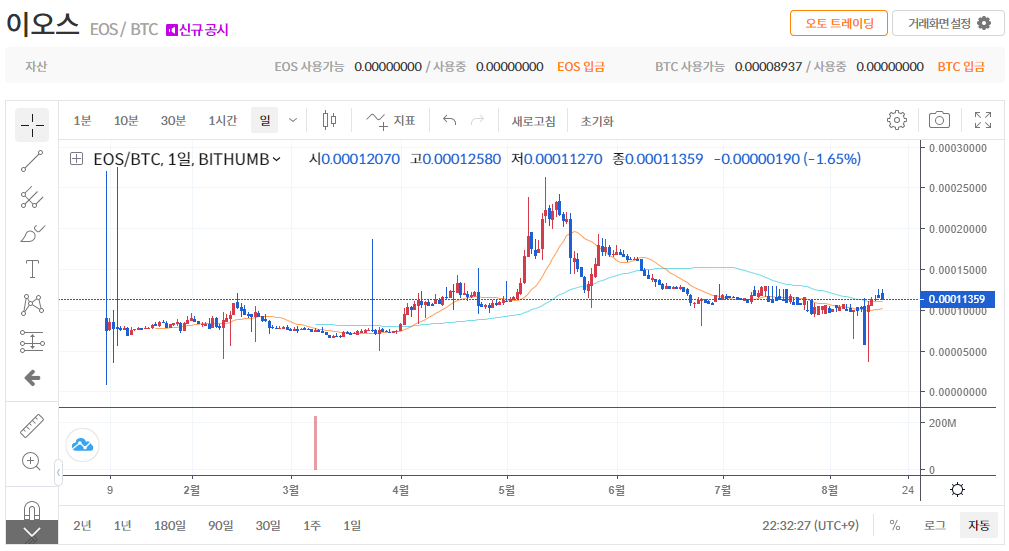Set chart range to 1주

(x=312, y=526)
